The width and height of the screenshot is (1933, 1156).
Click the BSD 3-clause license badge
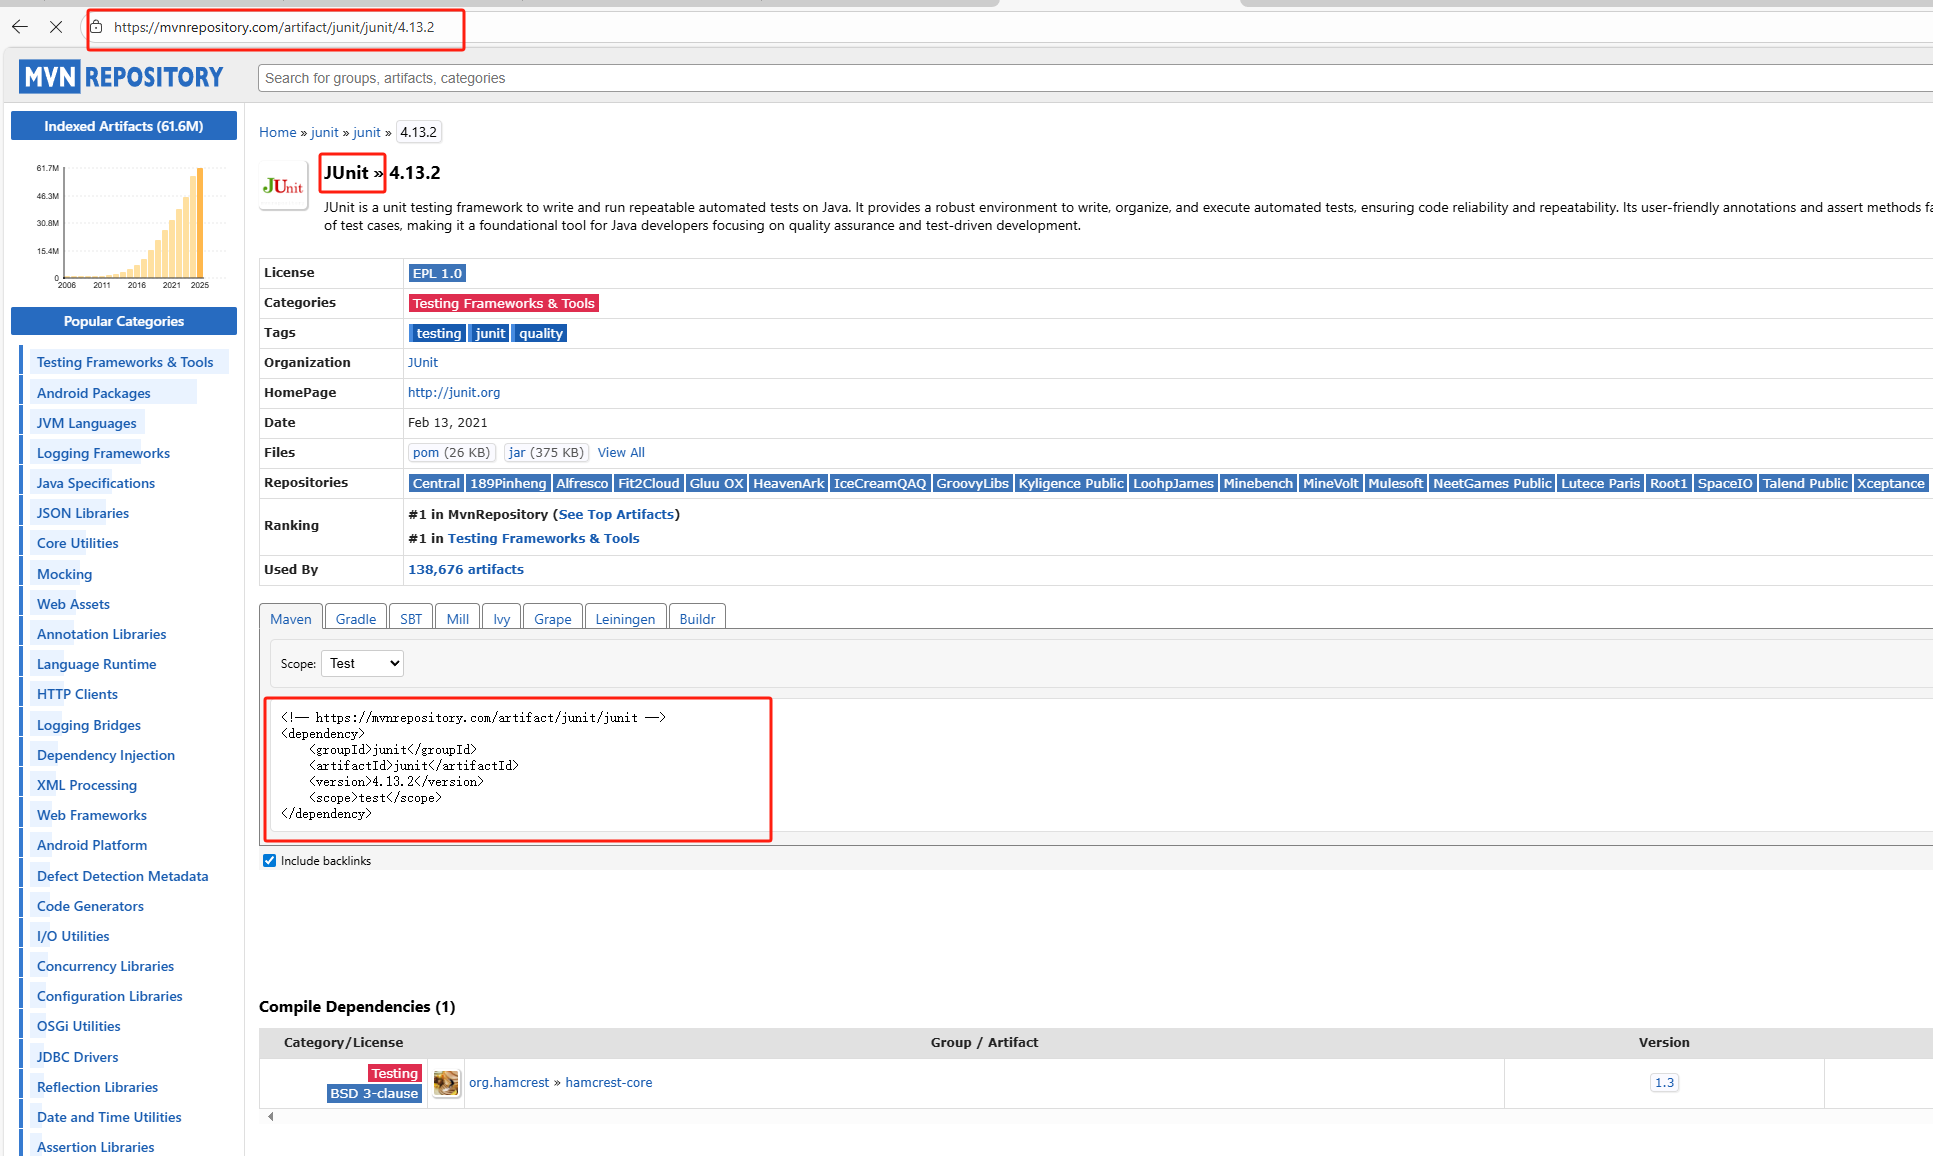[x=374, y=1093]
